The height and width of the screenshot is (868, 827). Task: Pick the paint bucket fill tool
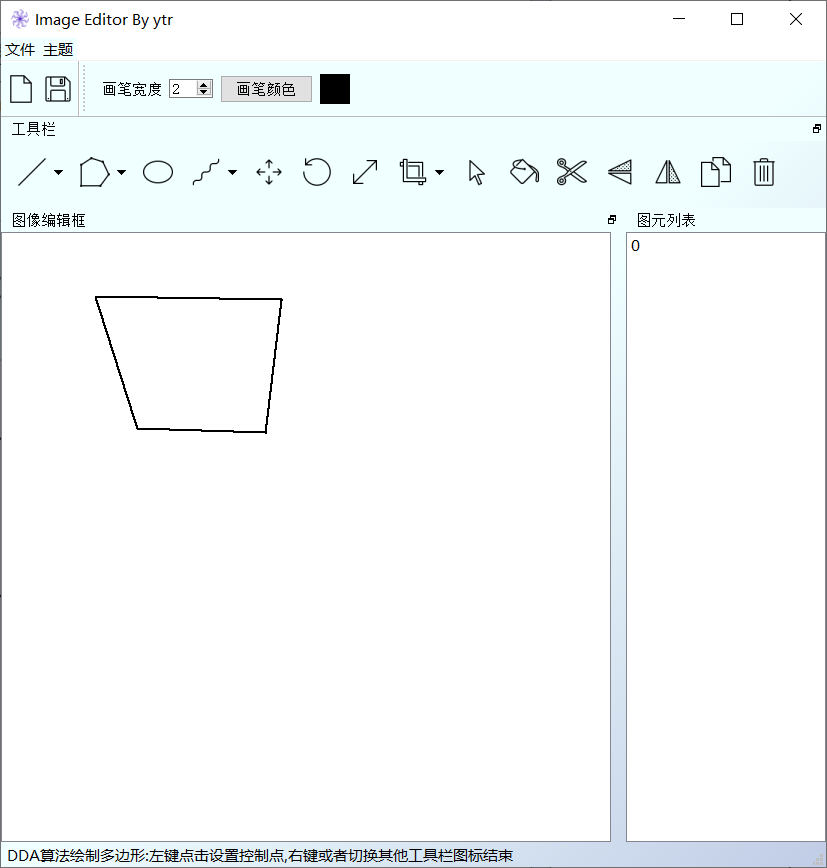click(524, 172)
